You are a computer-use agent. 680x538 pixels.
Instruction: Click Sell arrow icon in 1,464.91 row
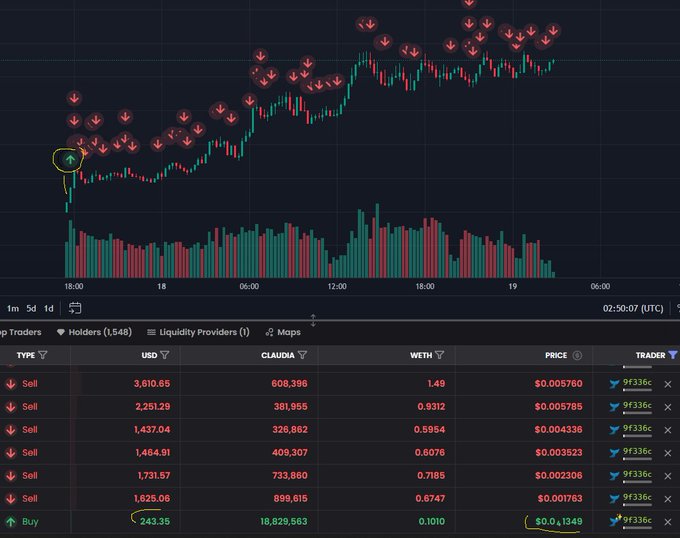coord(11,453)
